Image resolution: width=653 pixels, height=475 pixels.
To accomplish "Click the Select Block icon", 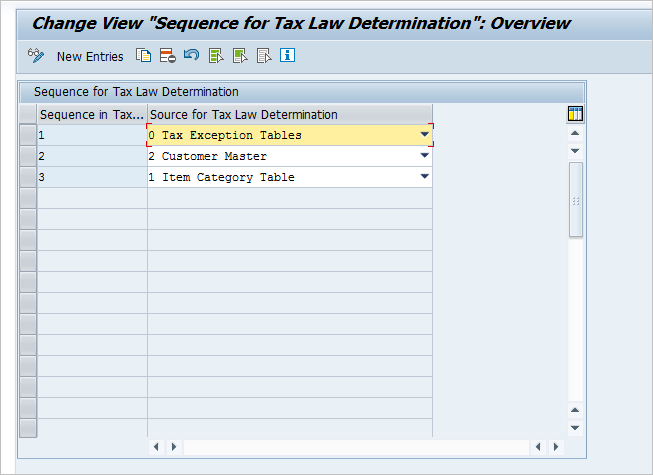I will click(x=240, y=55).
